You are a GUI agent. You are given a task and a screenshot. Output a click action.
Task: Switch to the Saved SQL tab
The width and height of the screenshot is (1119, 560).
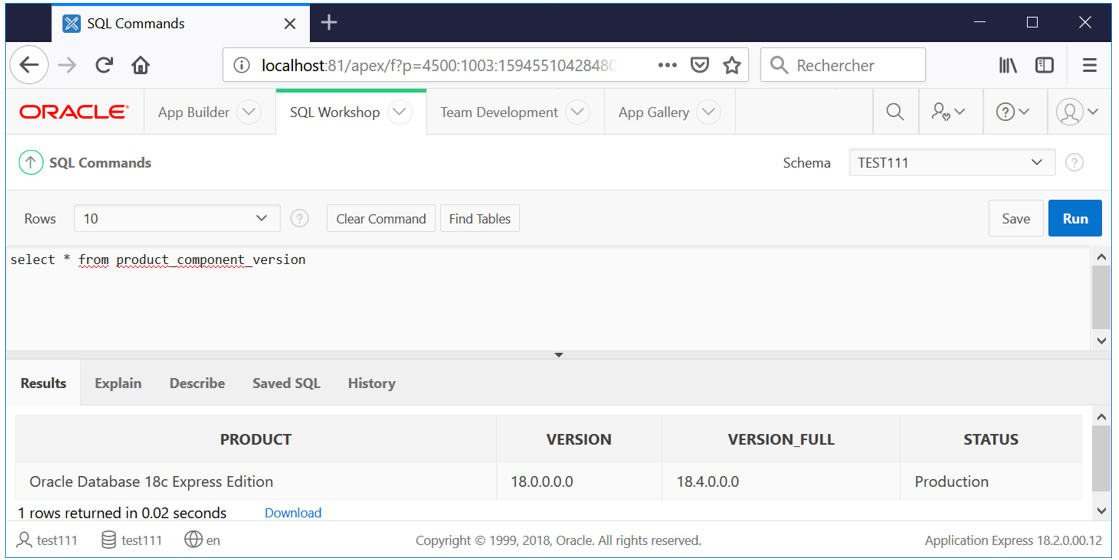(x=286, y=383)
